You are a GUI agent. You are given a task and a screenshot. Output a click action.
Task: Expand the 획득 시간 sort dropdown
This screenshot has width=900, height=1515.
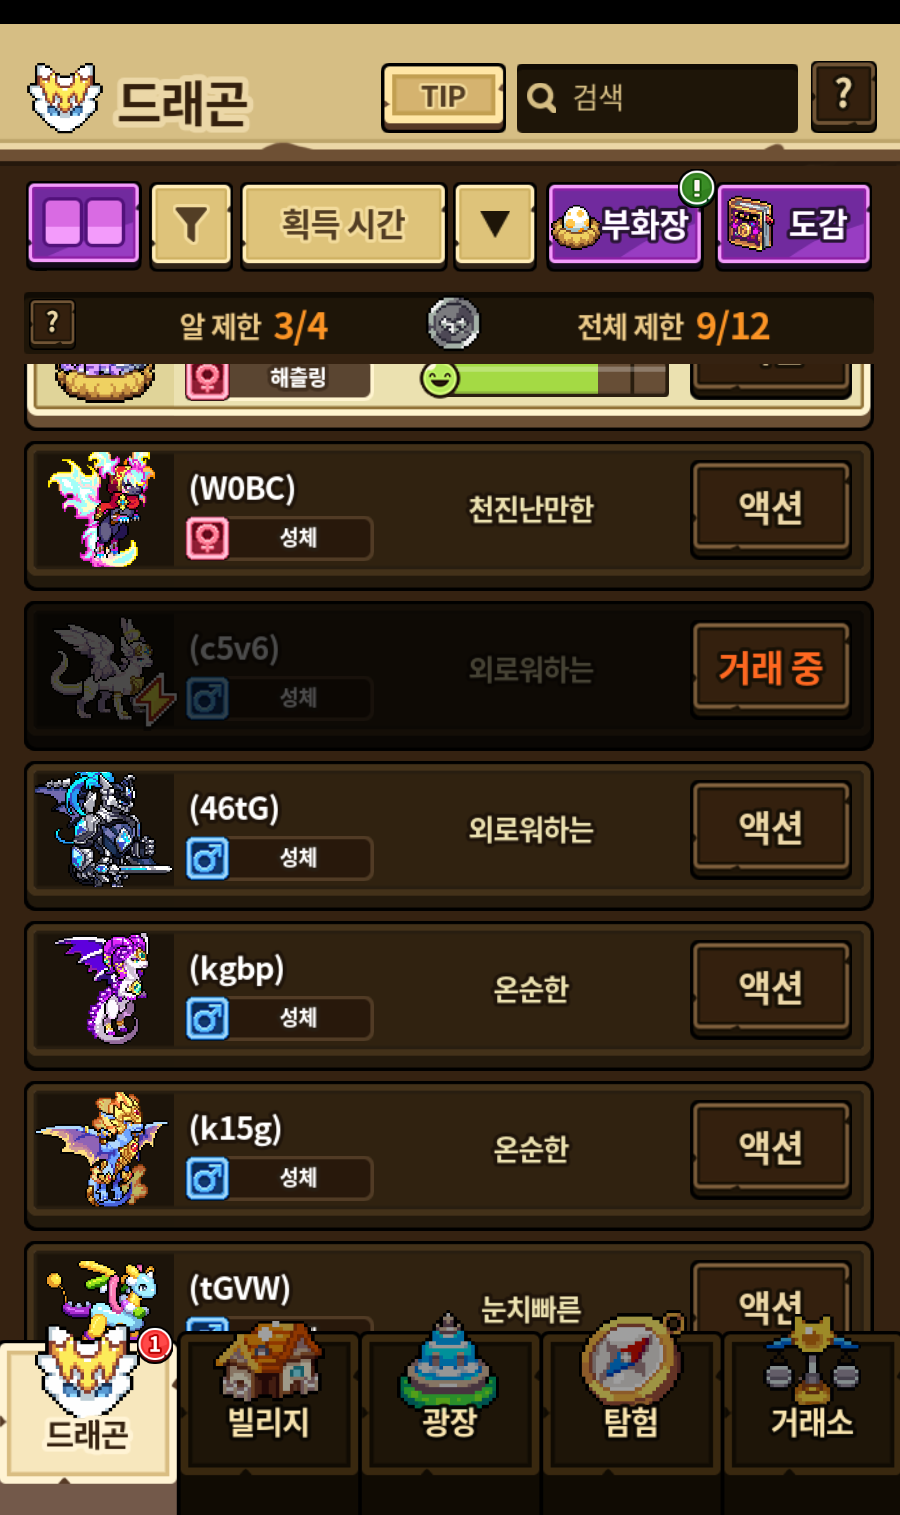coord(344,225)
